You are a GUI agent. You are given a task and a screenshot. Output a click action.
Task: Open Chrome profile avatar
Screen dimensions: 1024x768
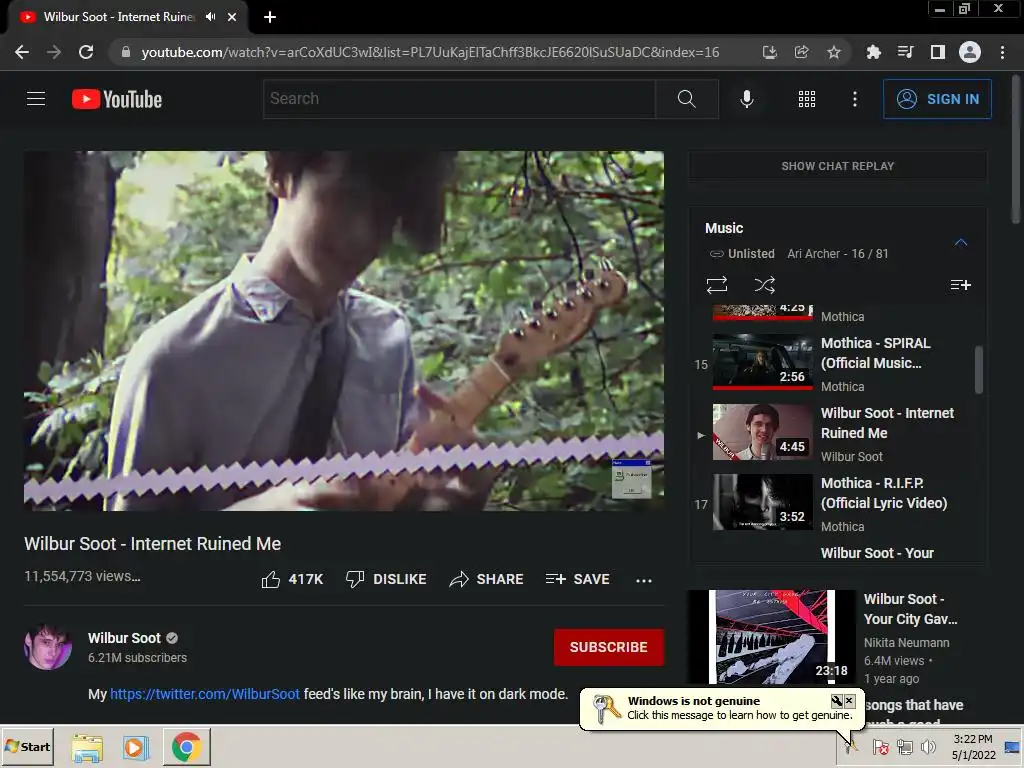coord(970,52)
